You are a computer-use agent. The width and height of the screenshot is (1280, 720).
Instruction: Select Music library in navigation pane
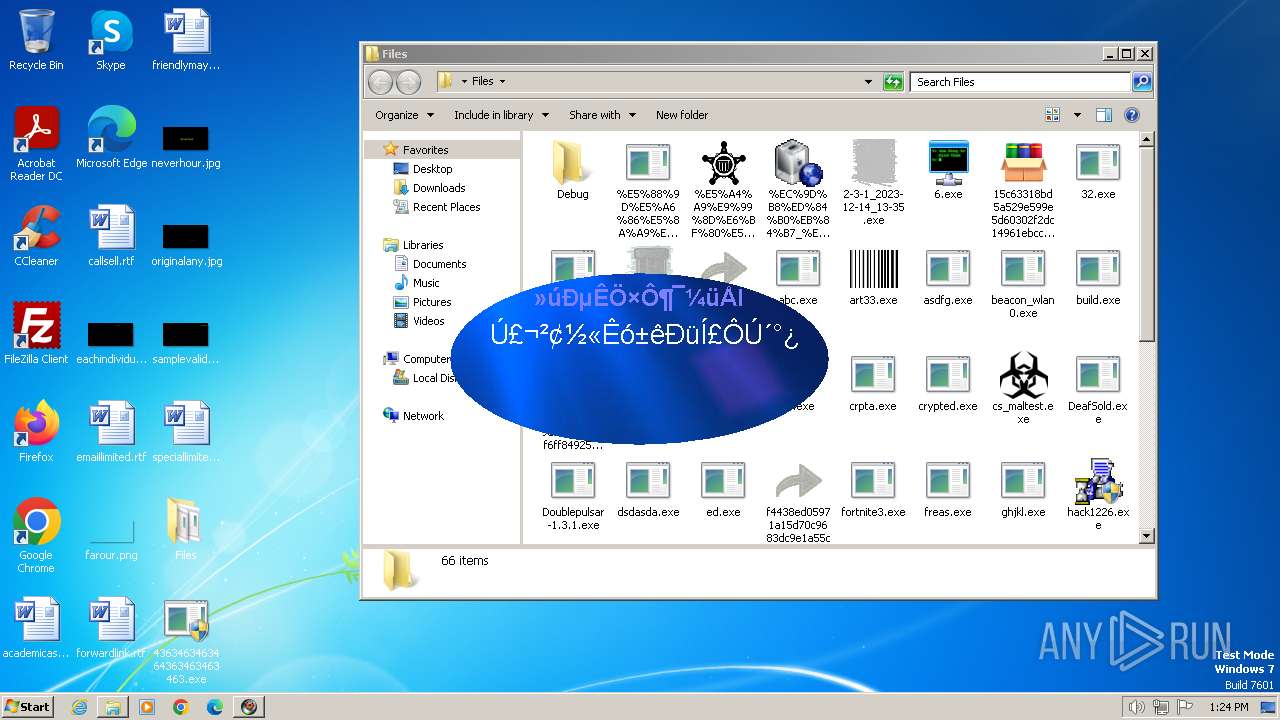(x=426, y=283)
